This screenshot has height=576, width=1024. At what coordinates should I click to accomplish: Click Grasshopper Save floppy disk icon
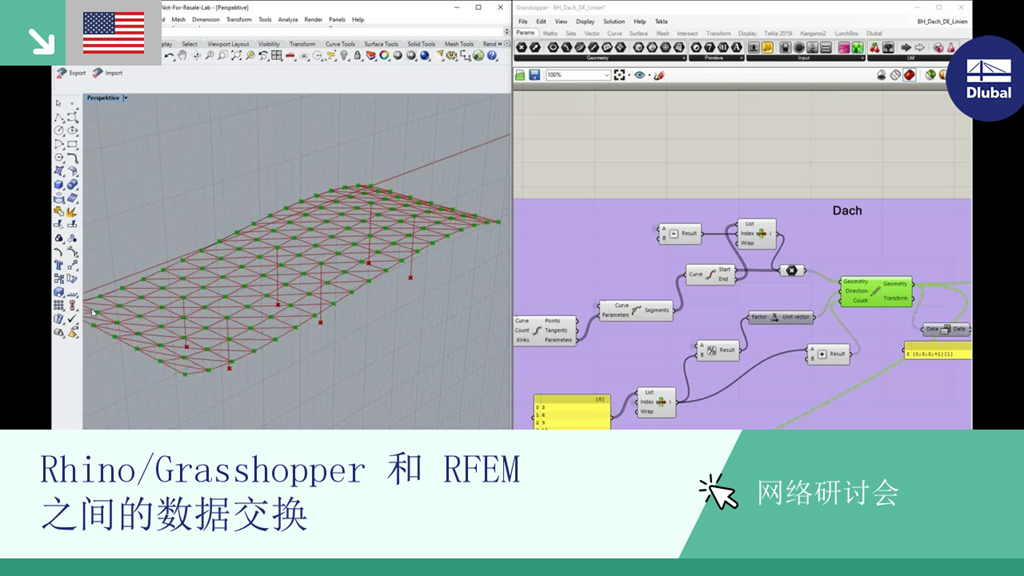[534, 75]
